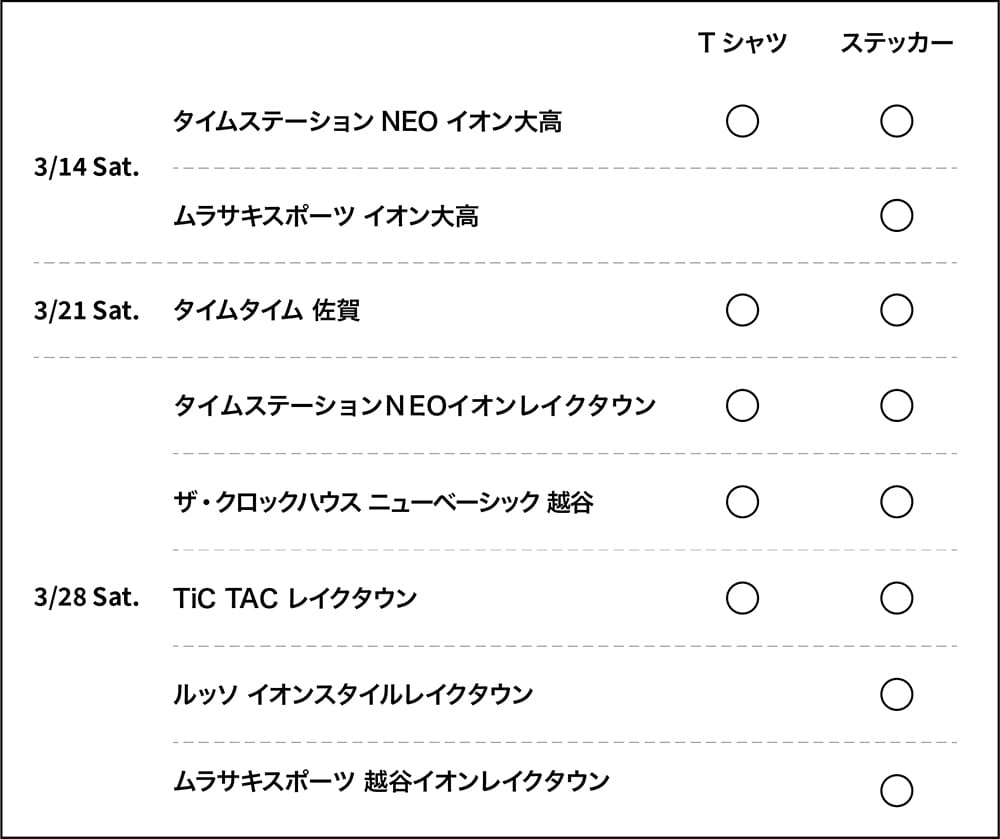
Task: Select sticker circle for タイムステーションNEOイオンレイクタウン
Action: [x=896, y=405]
